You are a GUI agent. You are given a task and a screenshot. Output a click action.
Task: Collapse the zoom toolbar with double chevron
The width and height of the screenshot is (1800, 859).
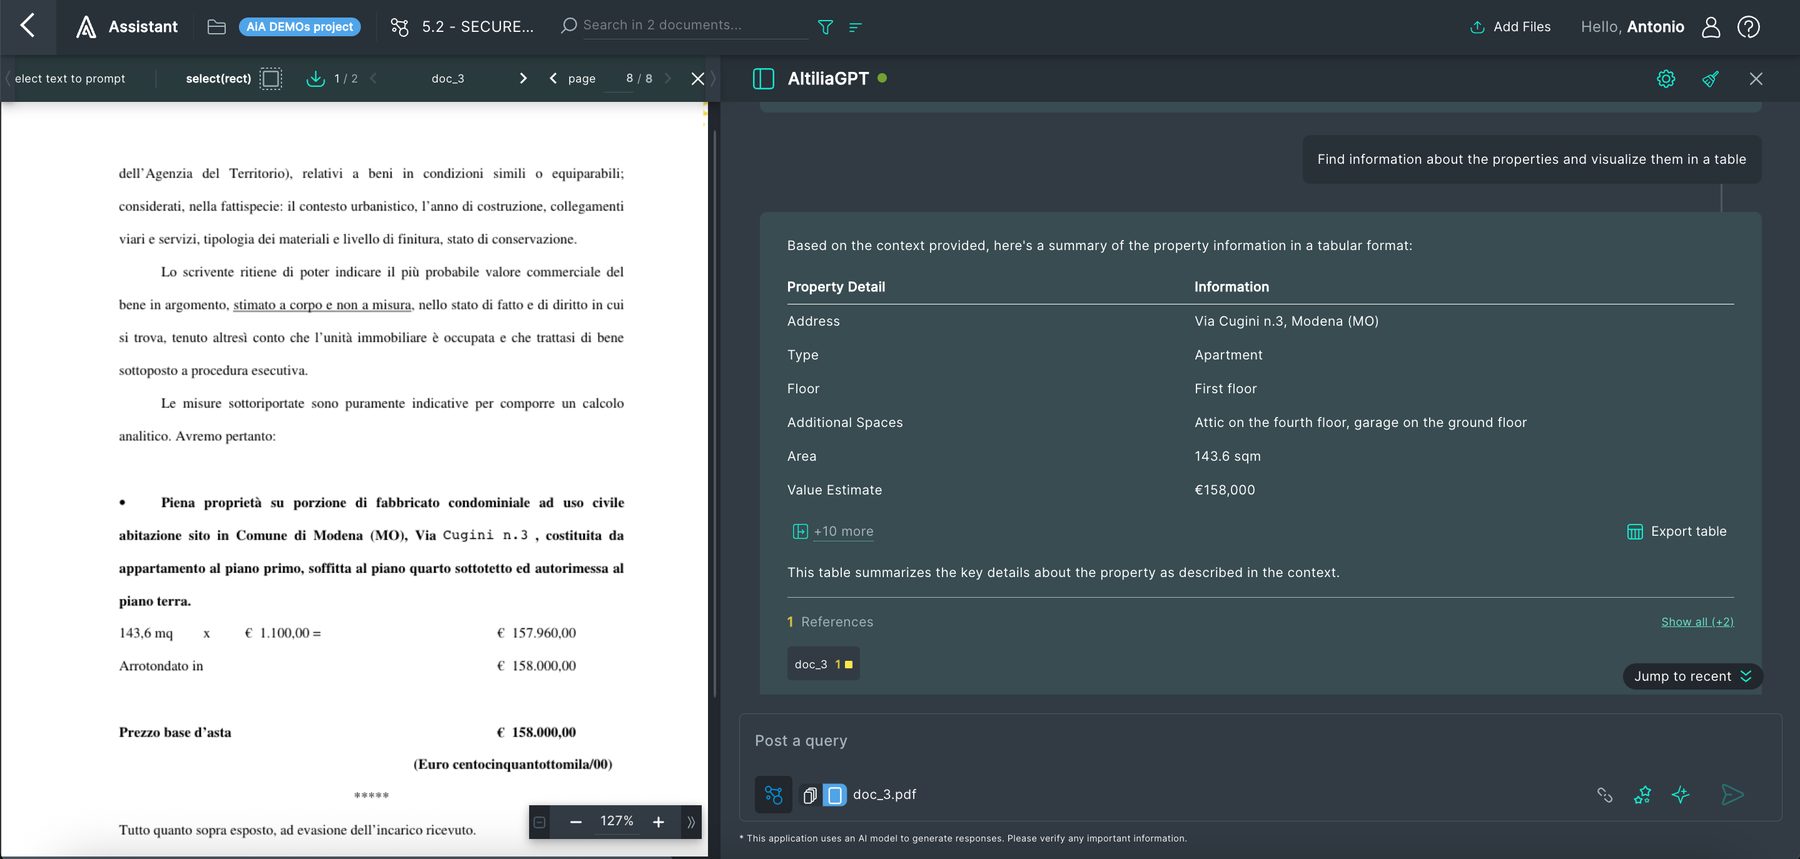(691, 822)
